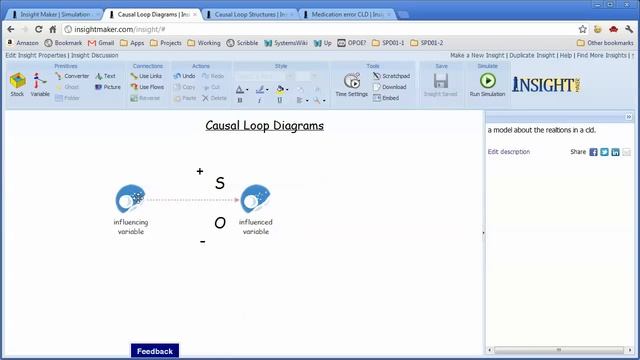Image resolution: width=640 pixels, height=360 pixels.
Task: Click the Folder primitive button
Action: pos(67,98)
